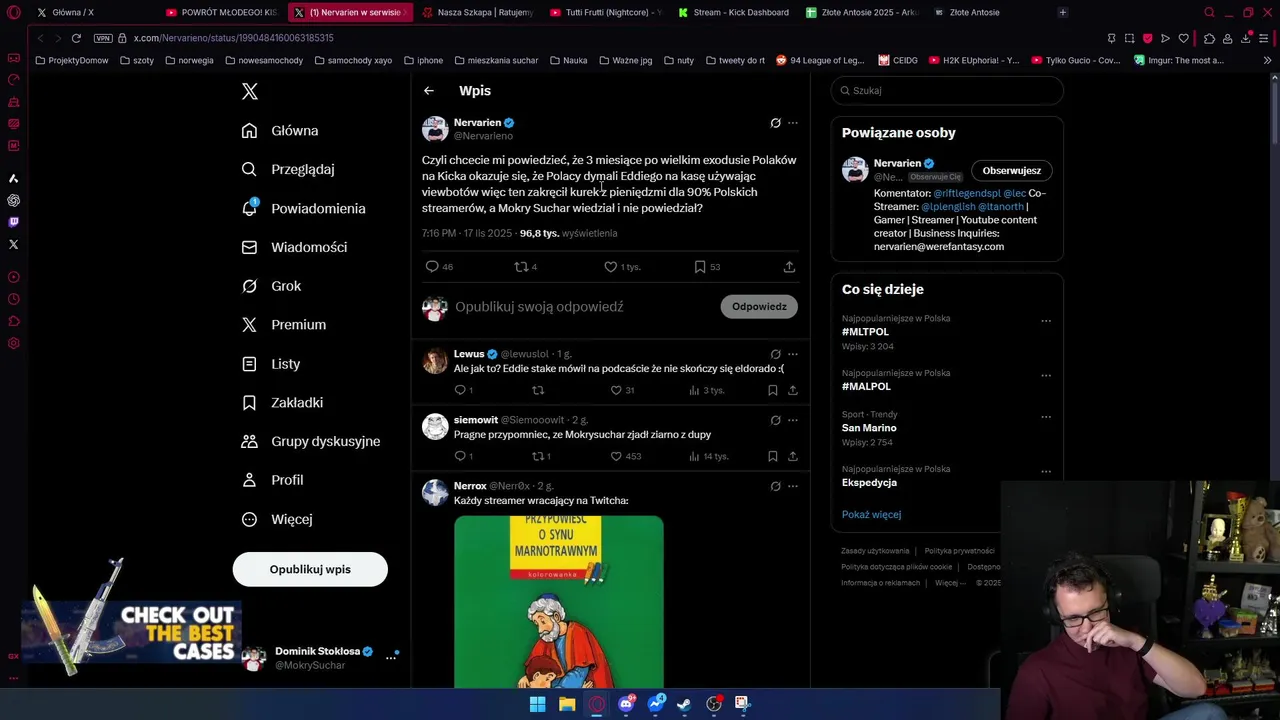Open Wiadomości in the X sidebar
This screenshot has width=1280, height=720.
coord(295,247)
